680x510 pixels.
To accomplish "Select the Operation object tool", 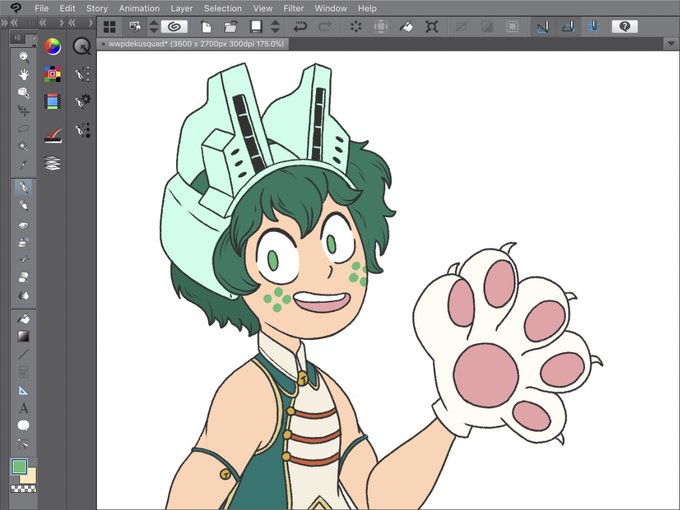I will click(23, 93).
